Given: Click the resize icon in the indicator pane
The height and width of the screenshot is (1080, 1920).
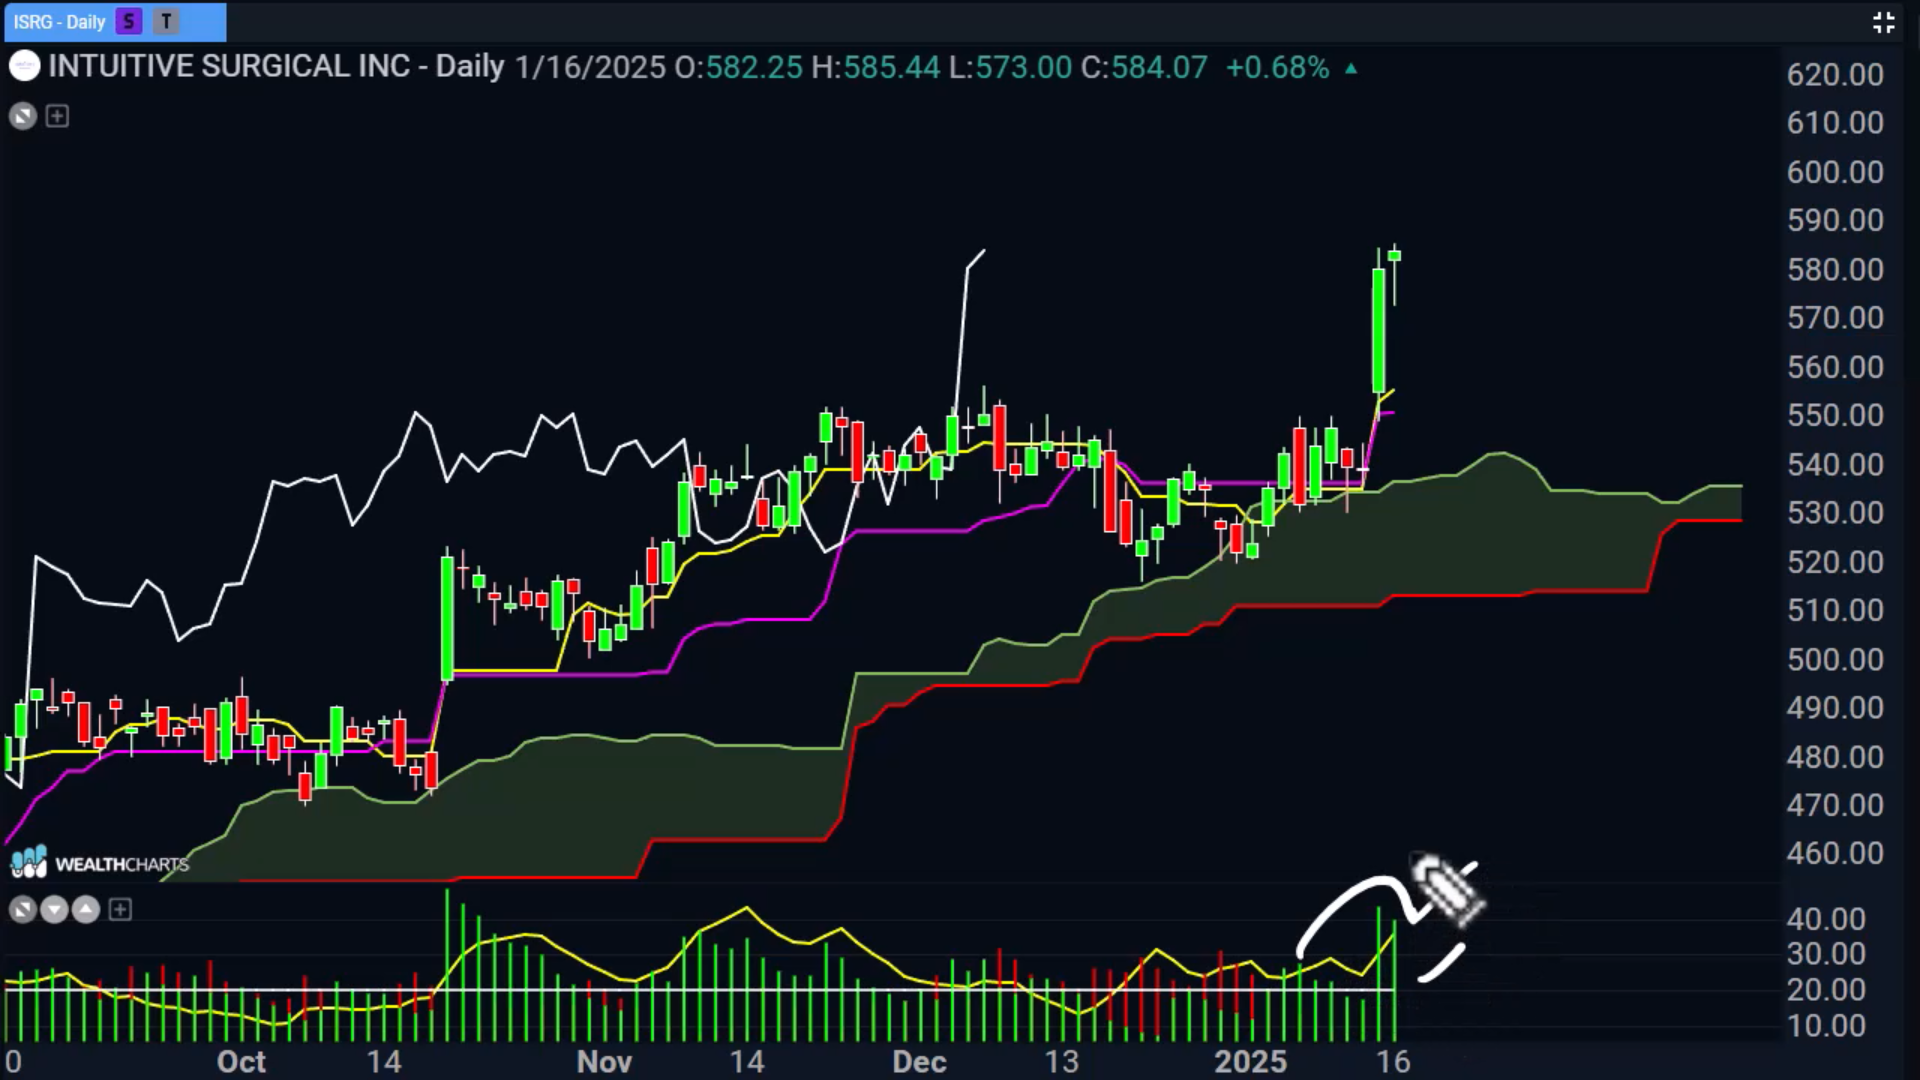Looking at the screenshot, I should pyautogui.click(x=23, y=910).
